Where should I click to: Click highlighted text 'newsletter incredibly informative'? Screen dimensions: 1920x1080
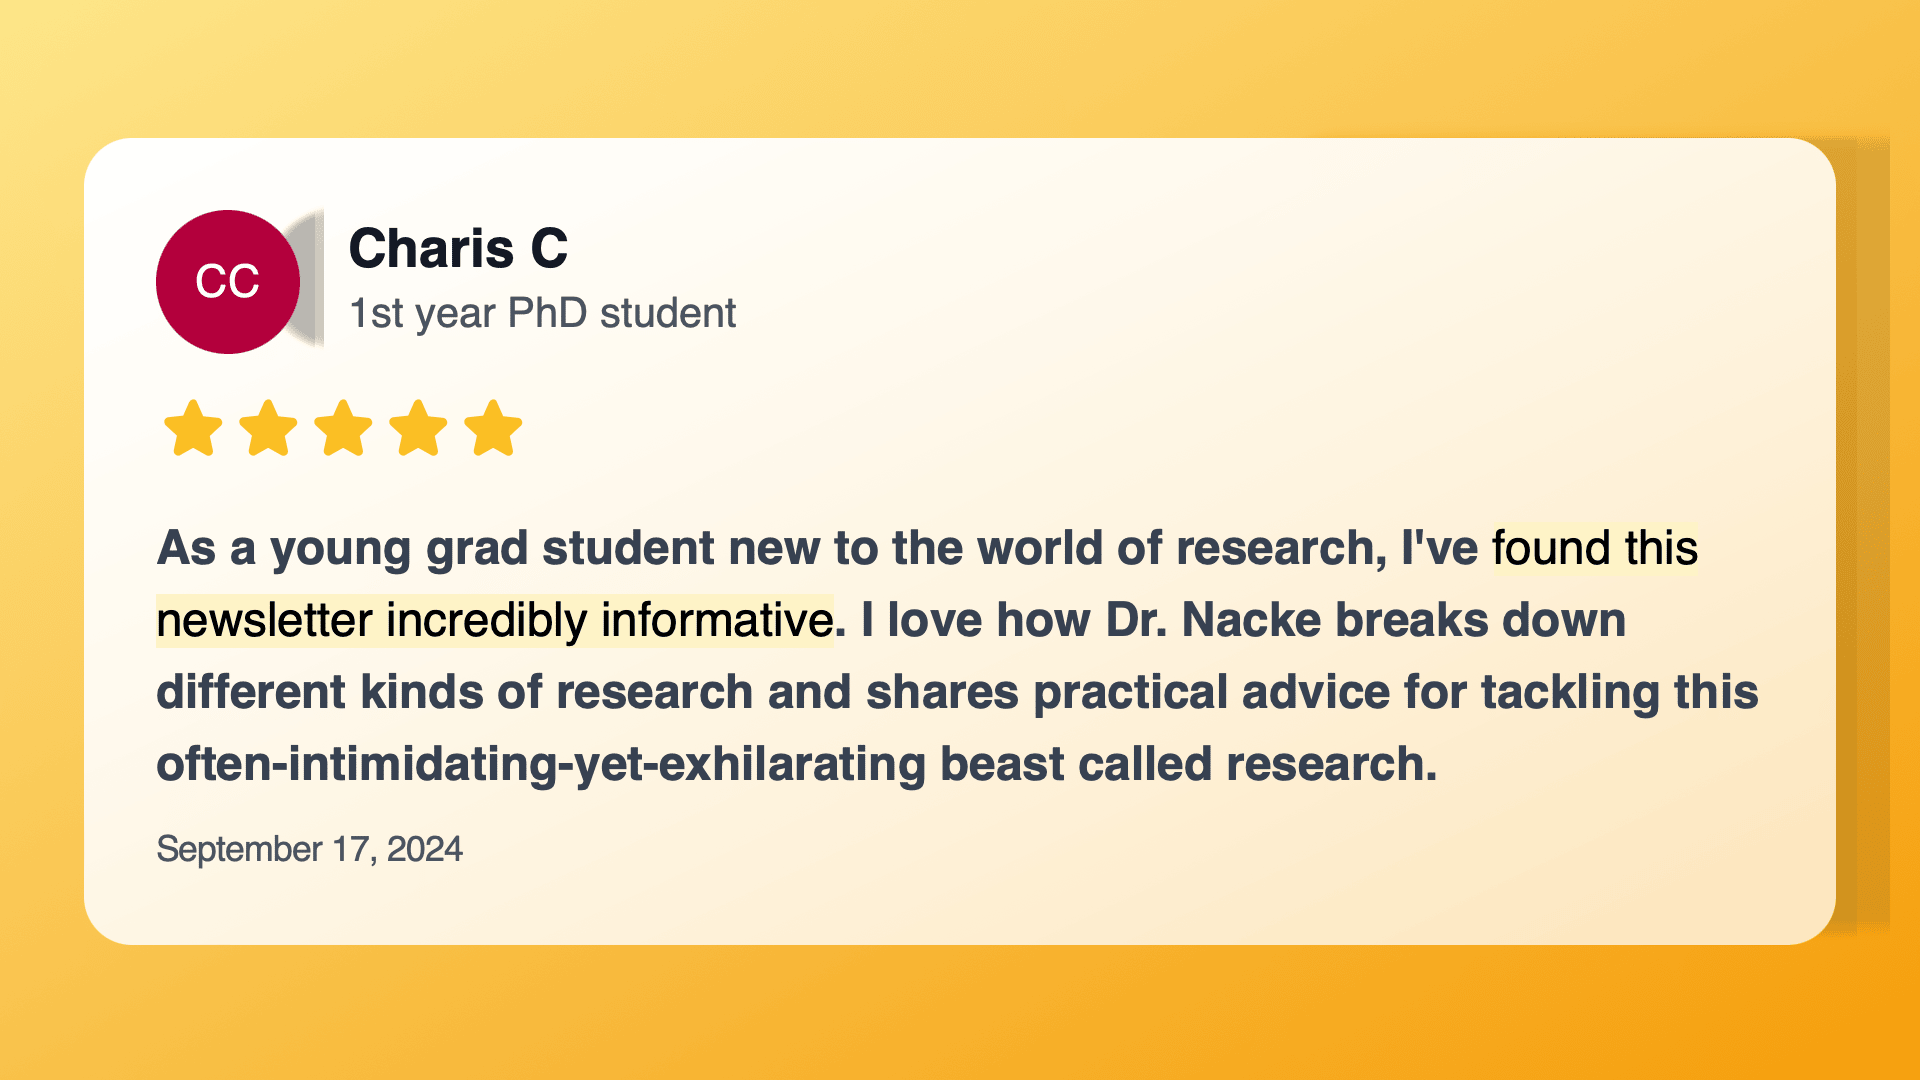point(495,620)
